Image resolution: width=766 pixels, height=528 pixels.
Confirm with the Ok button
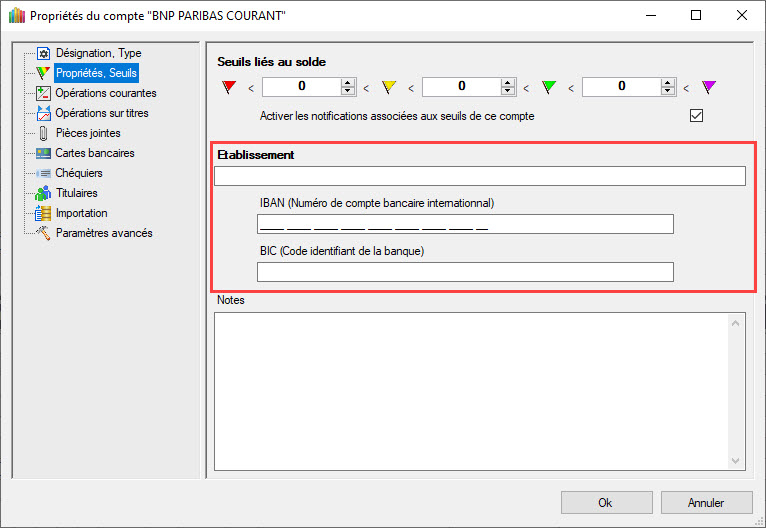(605, 502)
